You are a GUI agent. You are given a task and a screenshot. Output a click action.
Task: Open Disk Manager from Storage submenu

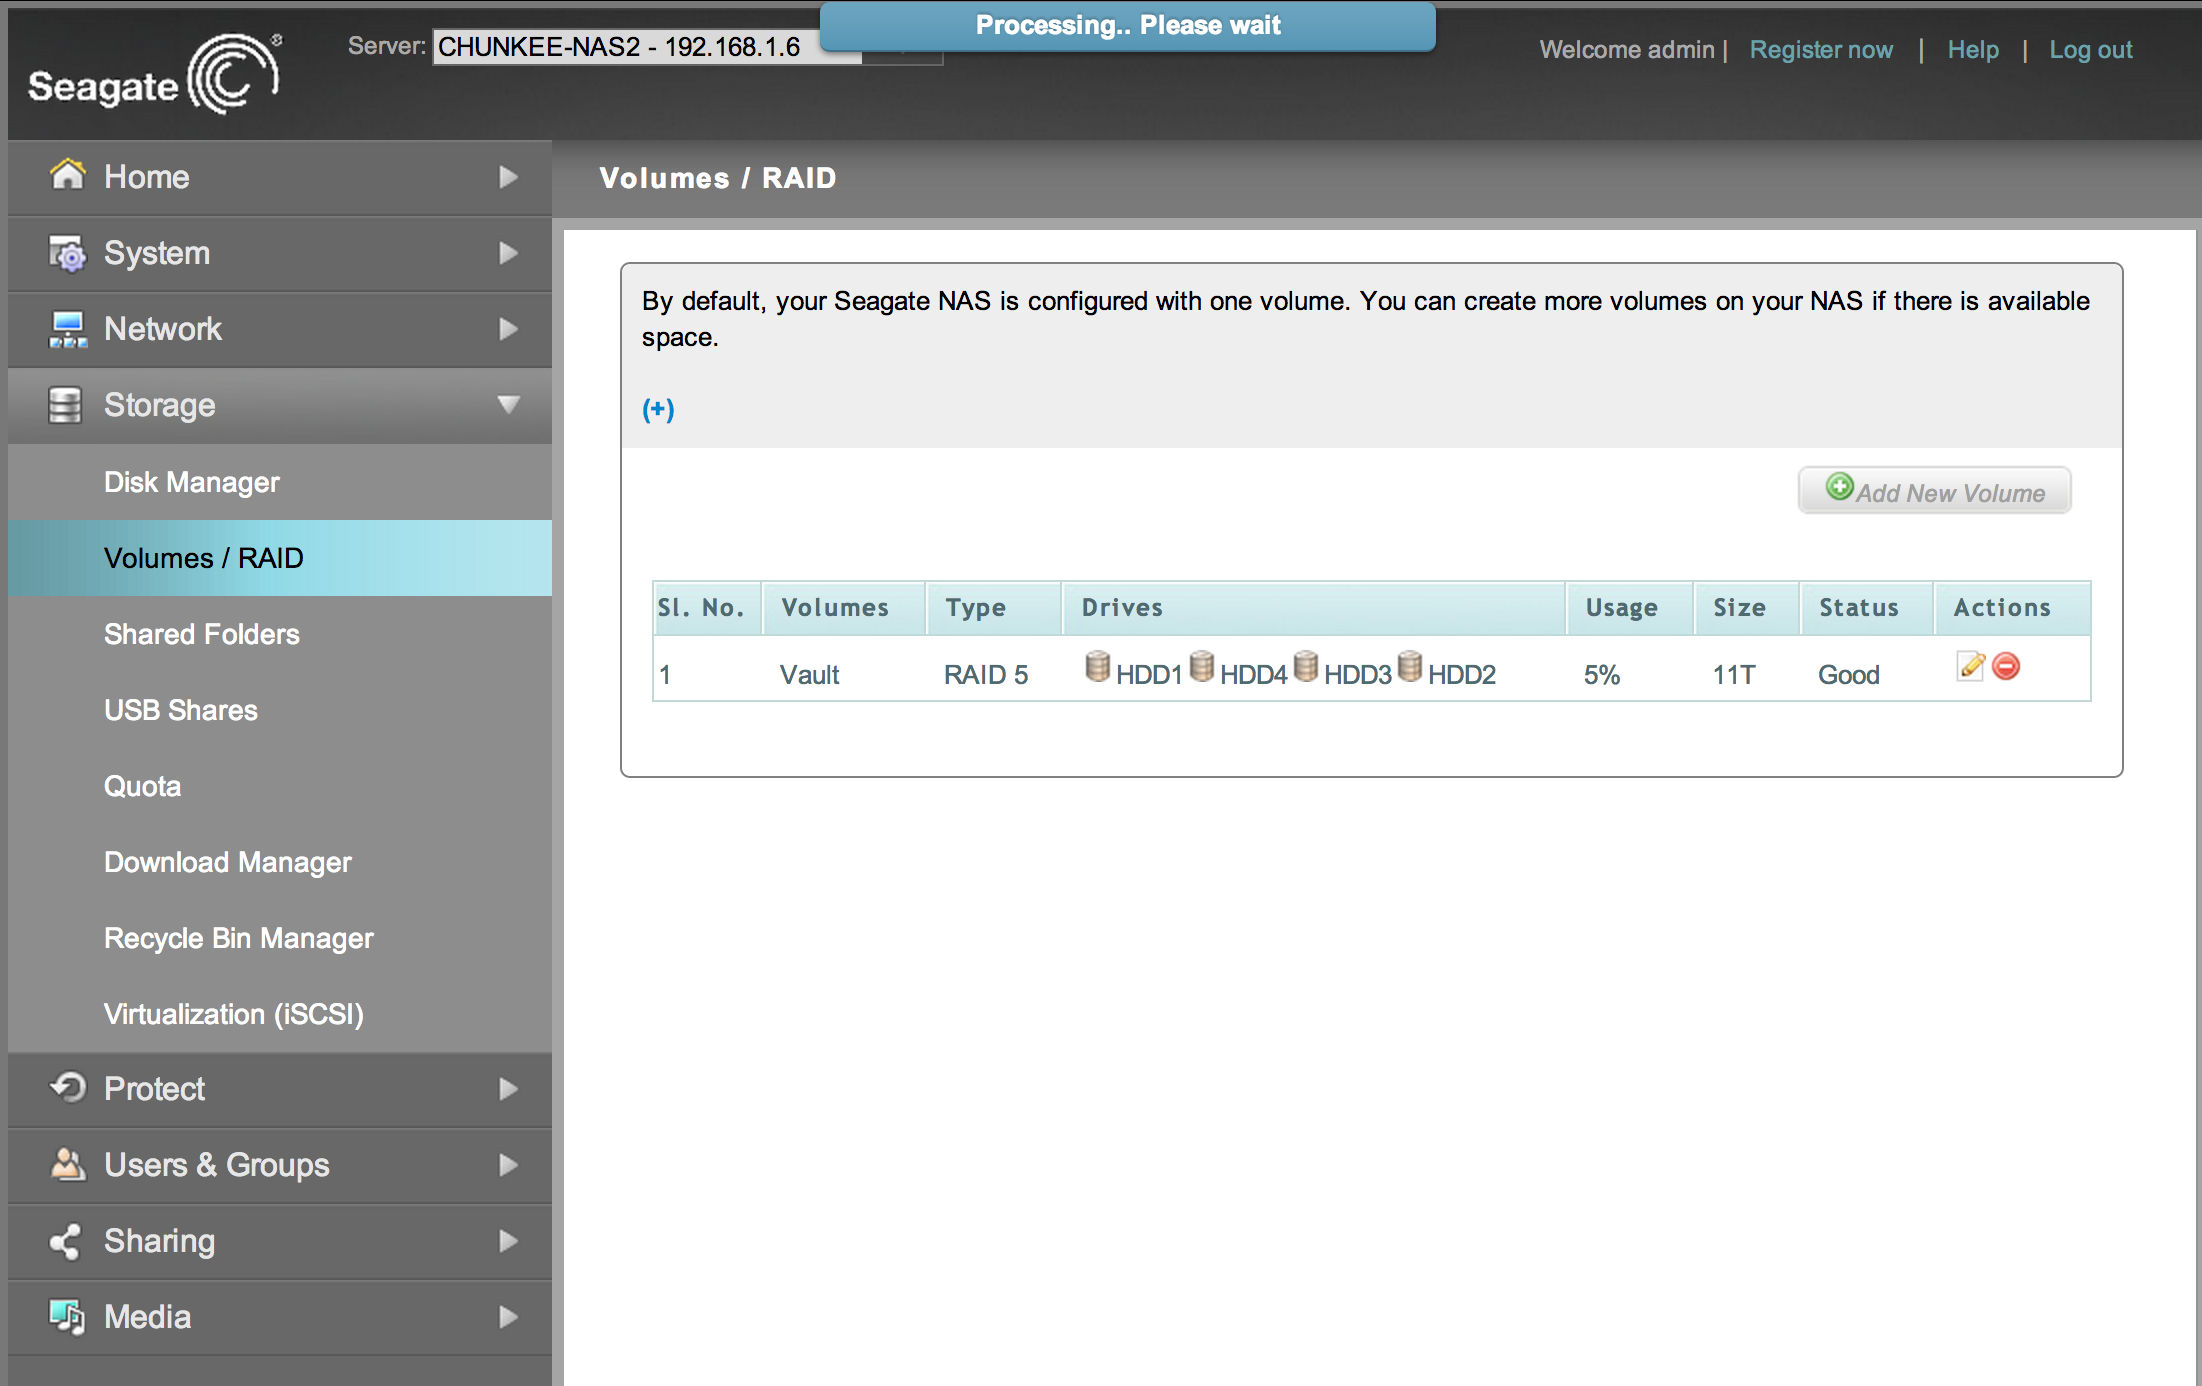pos(192,482)
